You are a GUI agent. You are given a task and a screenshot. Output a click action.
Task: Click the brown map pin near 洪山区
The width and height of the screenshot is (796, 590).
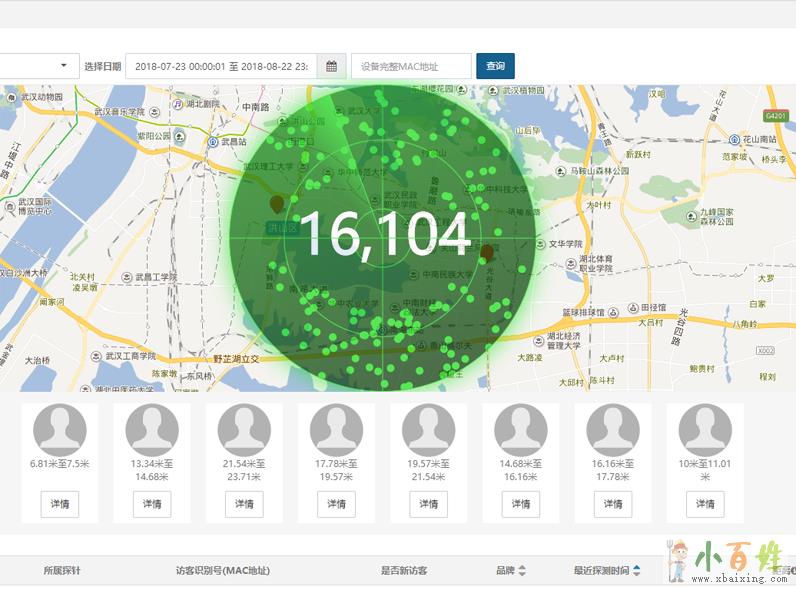click(277, 204)
